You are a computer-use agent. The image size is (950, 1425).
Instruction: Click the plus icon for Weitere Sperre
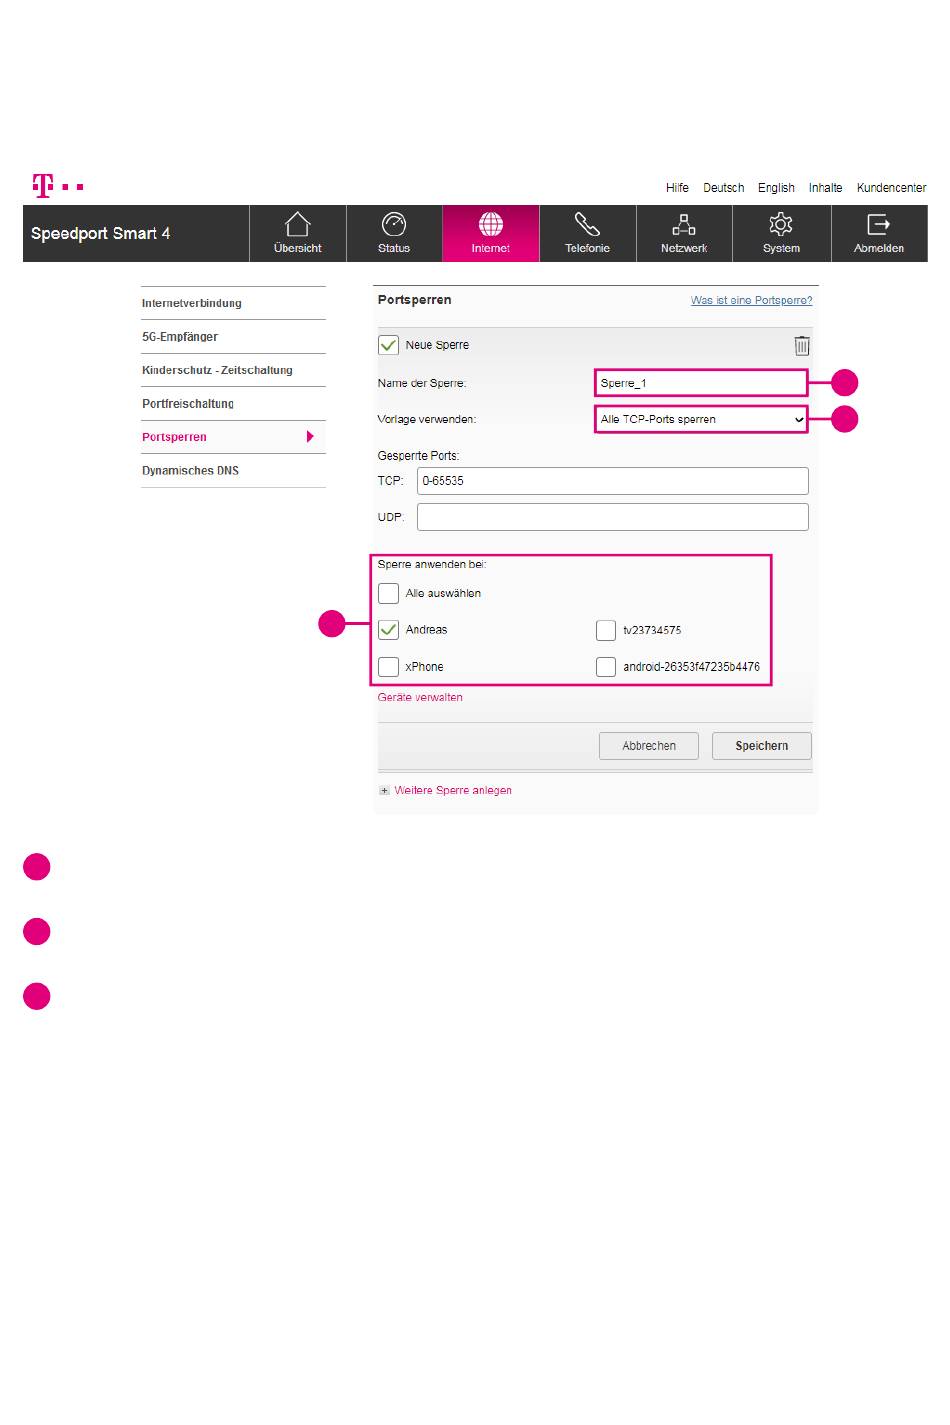point(384,790)
